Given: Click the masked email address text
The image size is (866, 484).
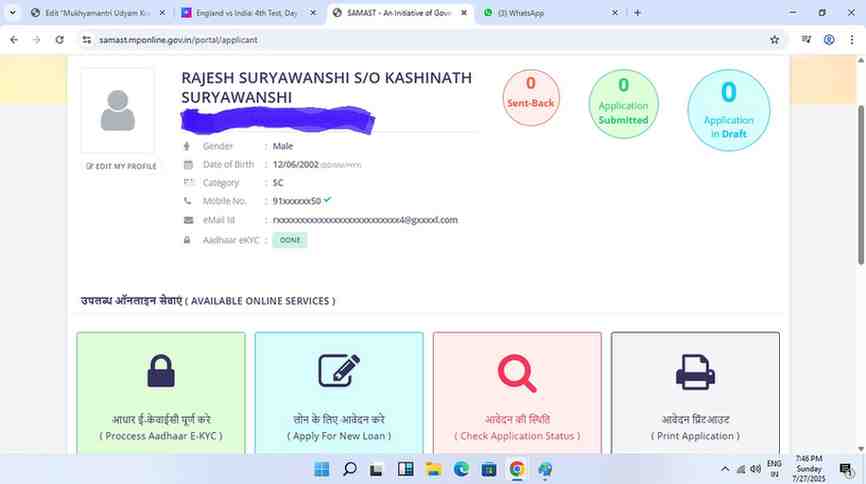Looking at the screenshot, I should tap(365, 220).
